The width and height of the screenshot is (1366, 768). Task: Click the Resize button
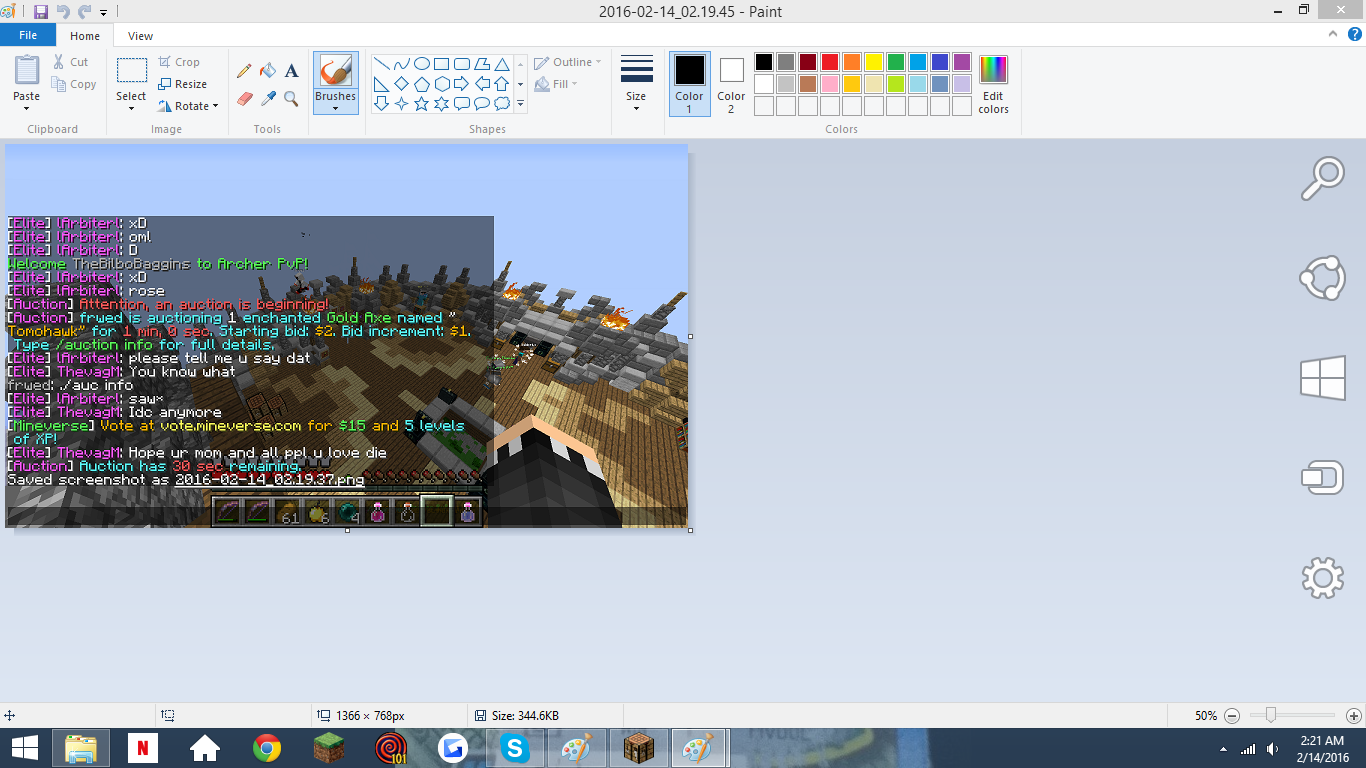tap(183, 84)
